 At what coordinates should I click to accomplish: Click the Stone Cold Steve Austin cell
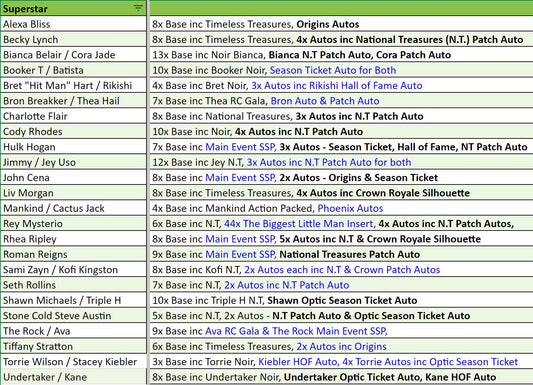[x=73, y=316]
